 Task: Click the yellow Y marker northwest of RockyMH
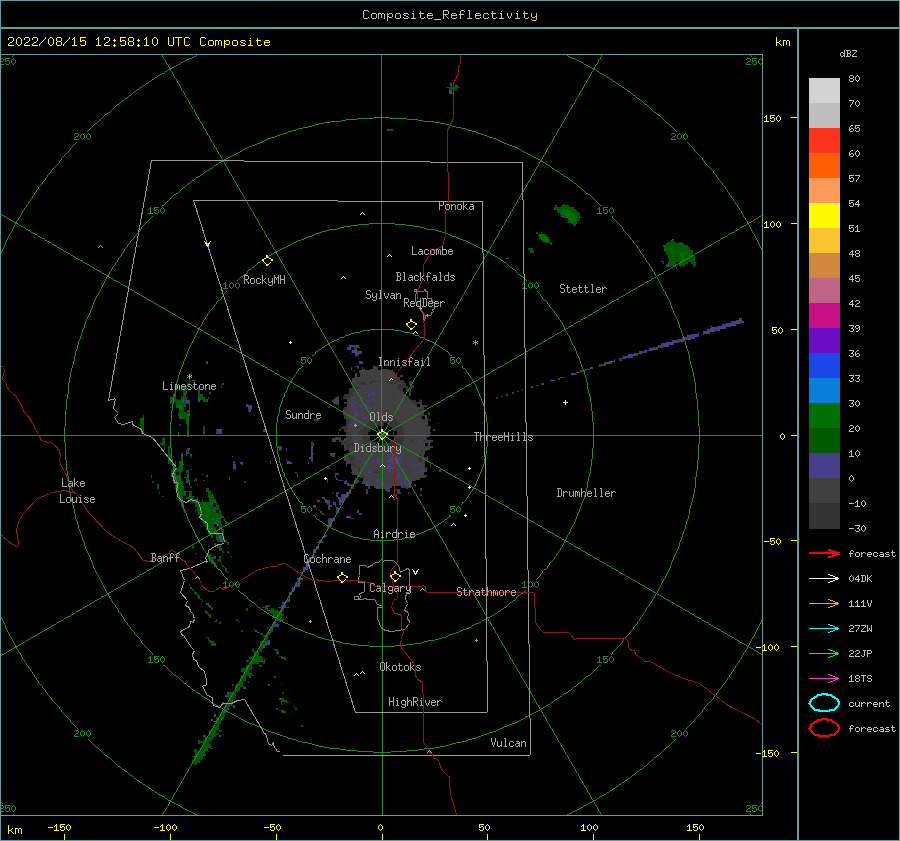208,244
